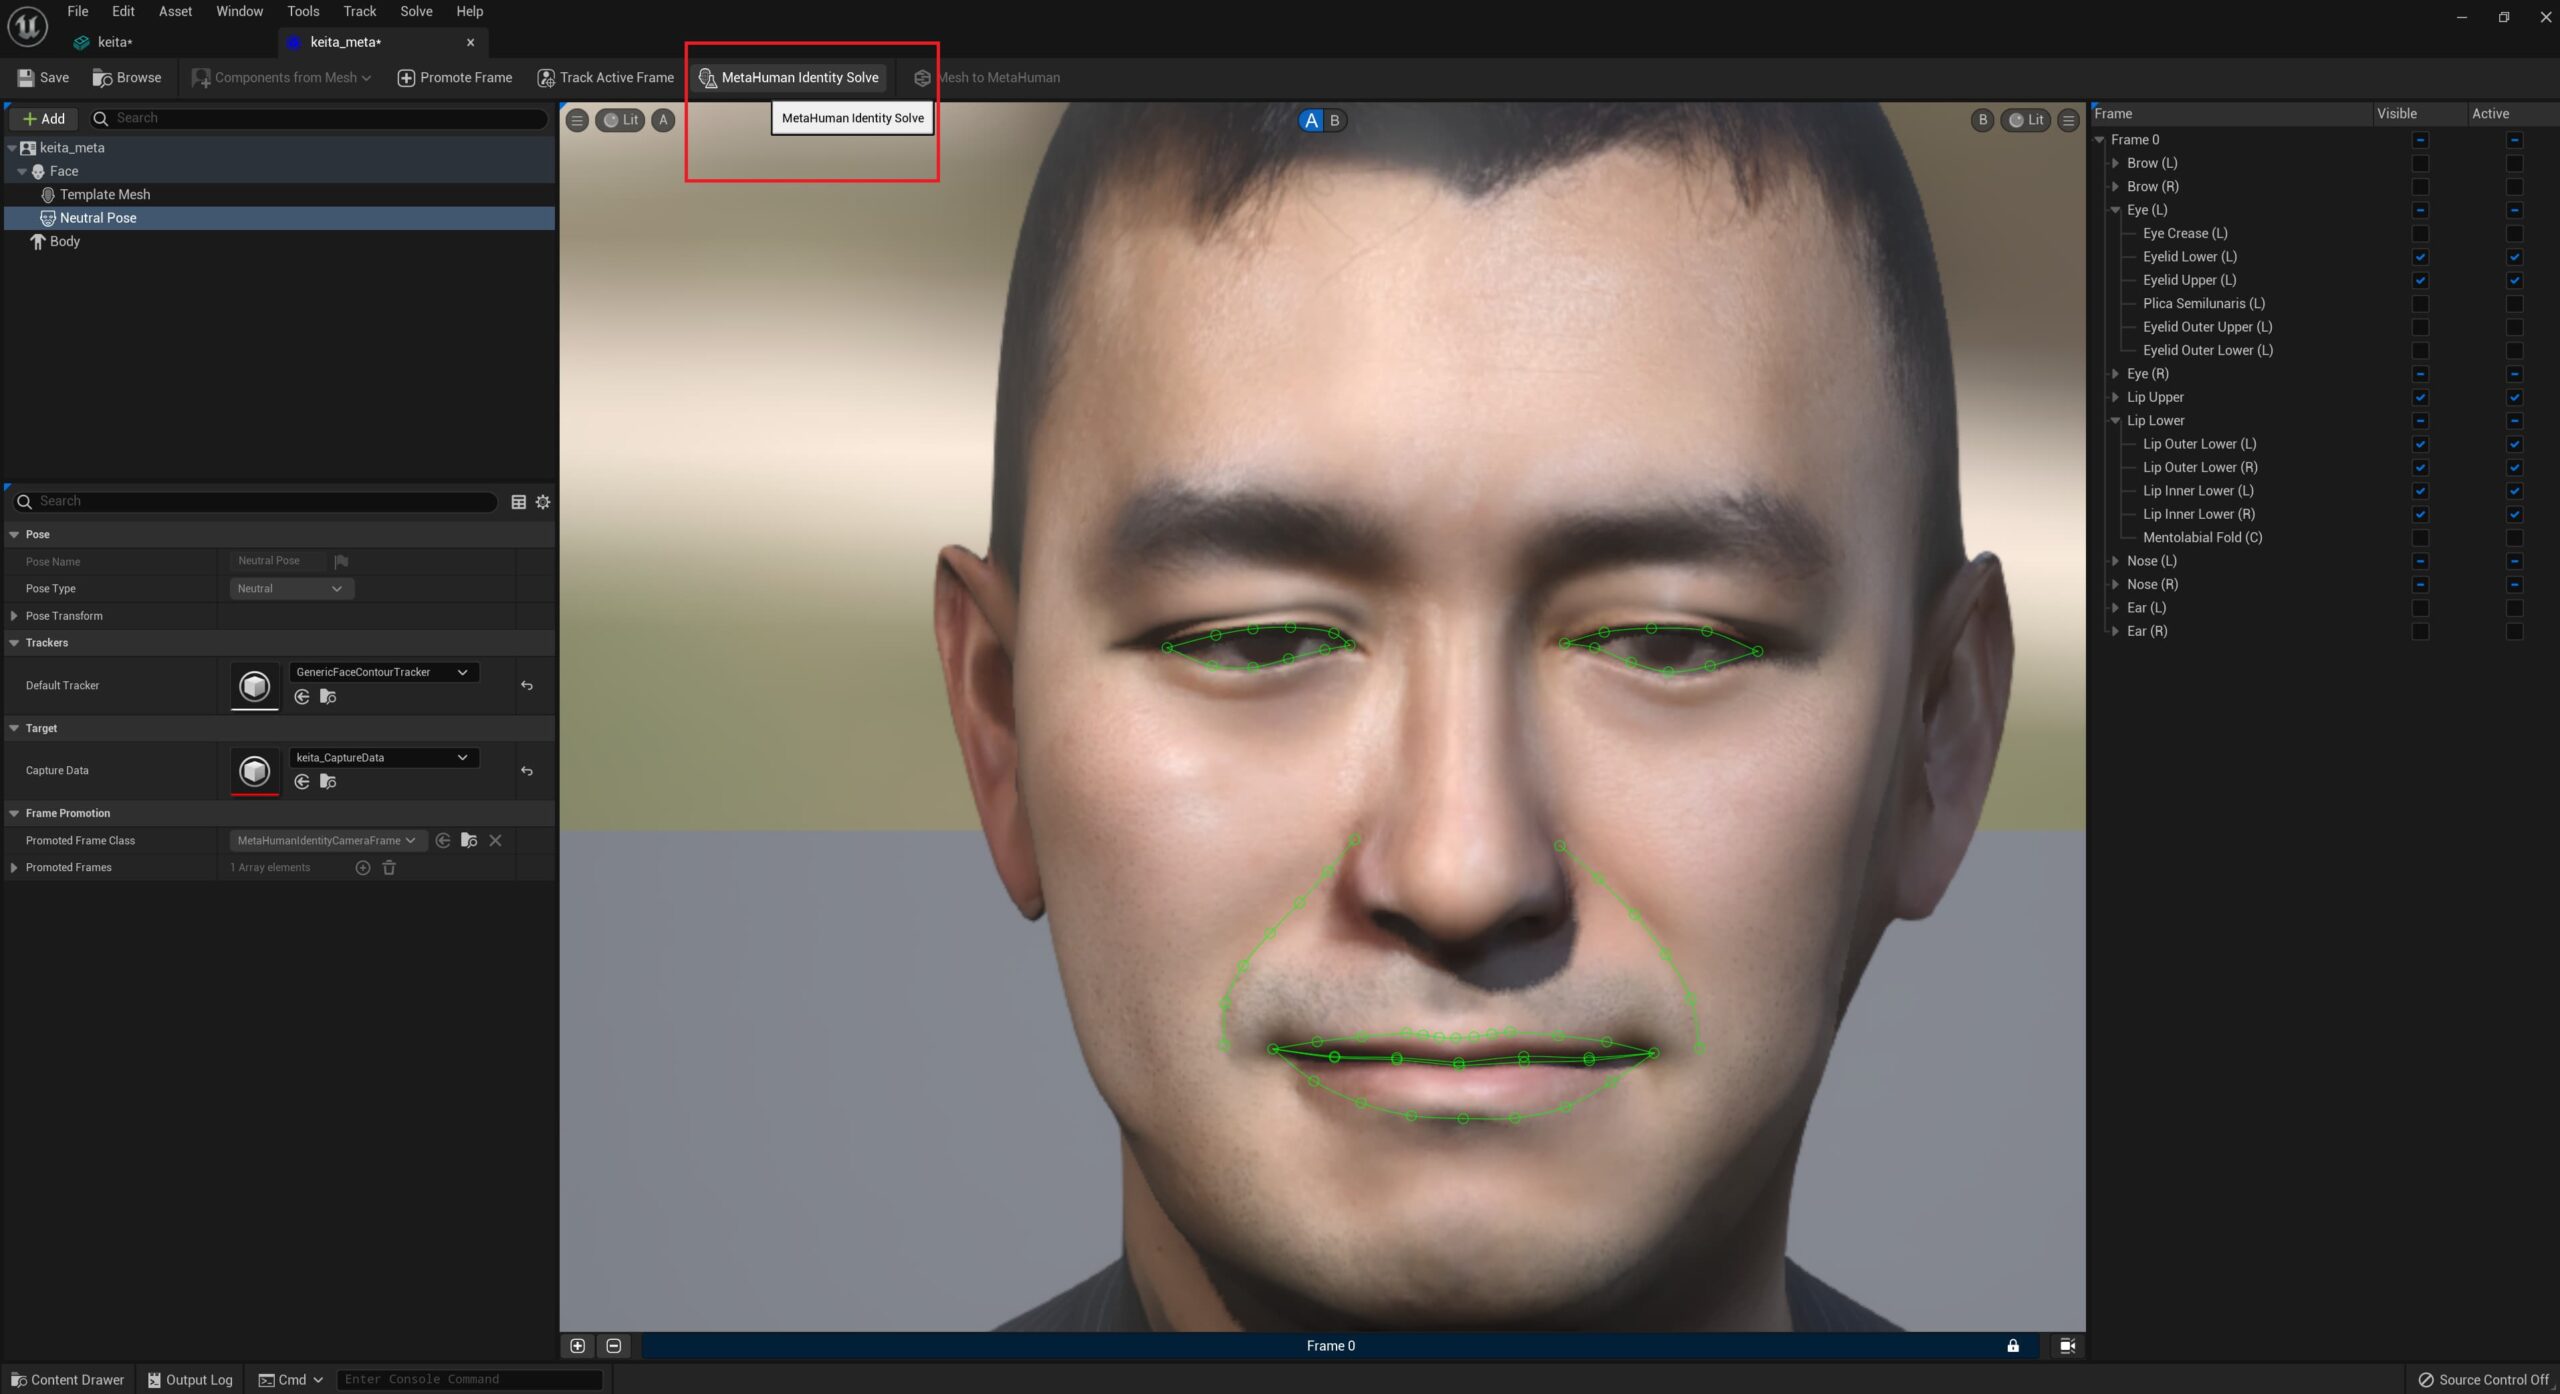2560x1394 pixels.
Task: Browse to Default Tracker asset in Content Browser
Action: 328,697
